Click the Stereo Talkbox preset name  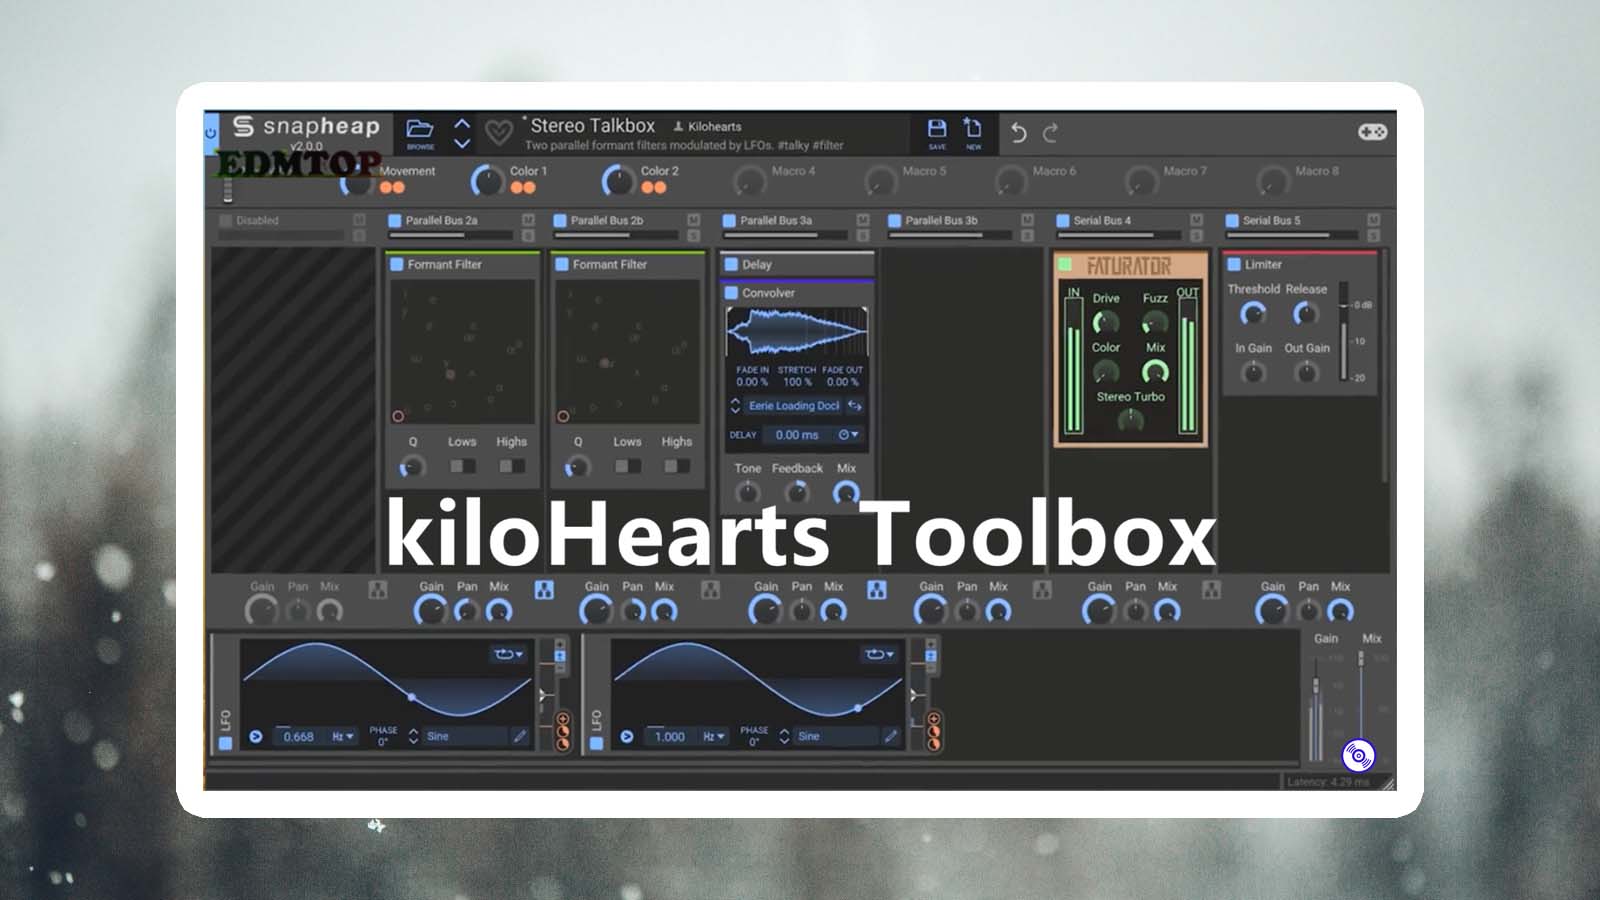(592, 126)
